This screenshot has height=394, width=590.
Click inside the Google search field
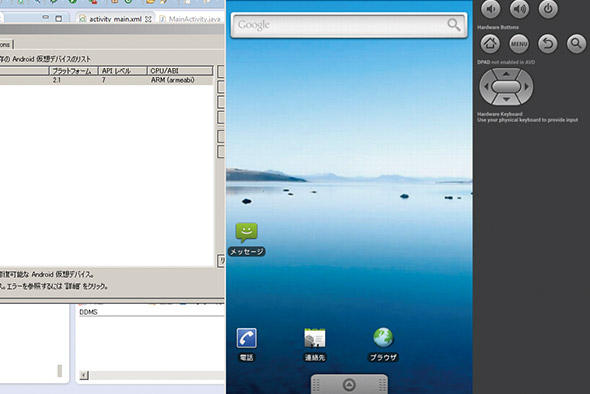[339, 25]
